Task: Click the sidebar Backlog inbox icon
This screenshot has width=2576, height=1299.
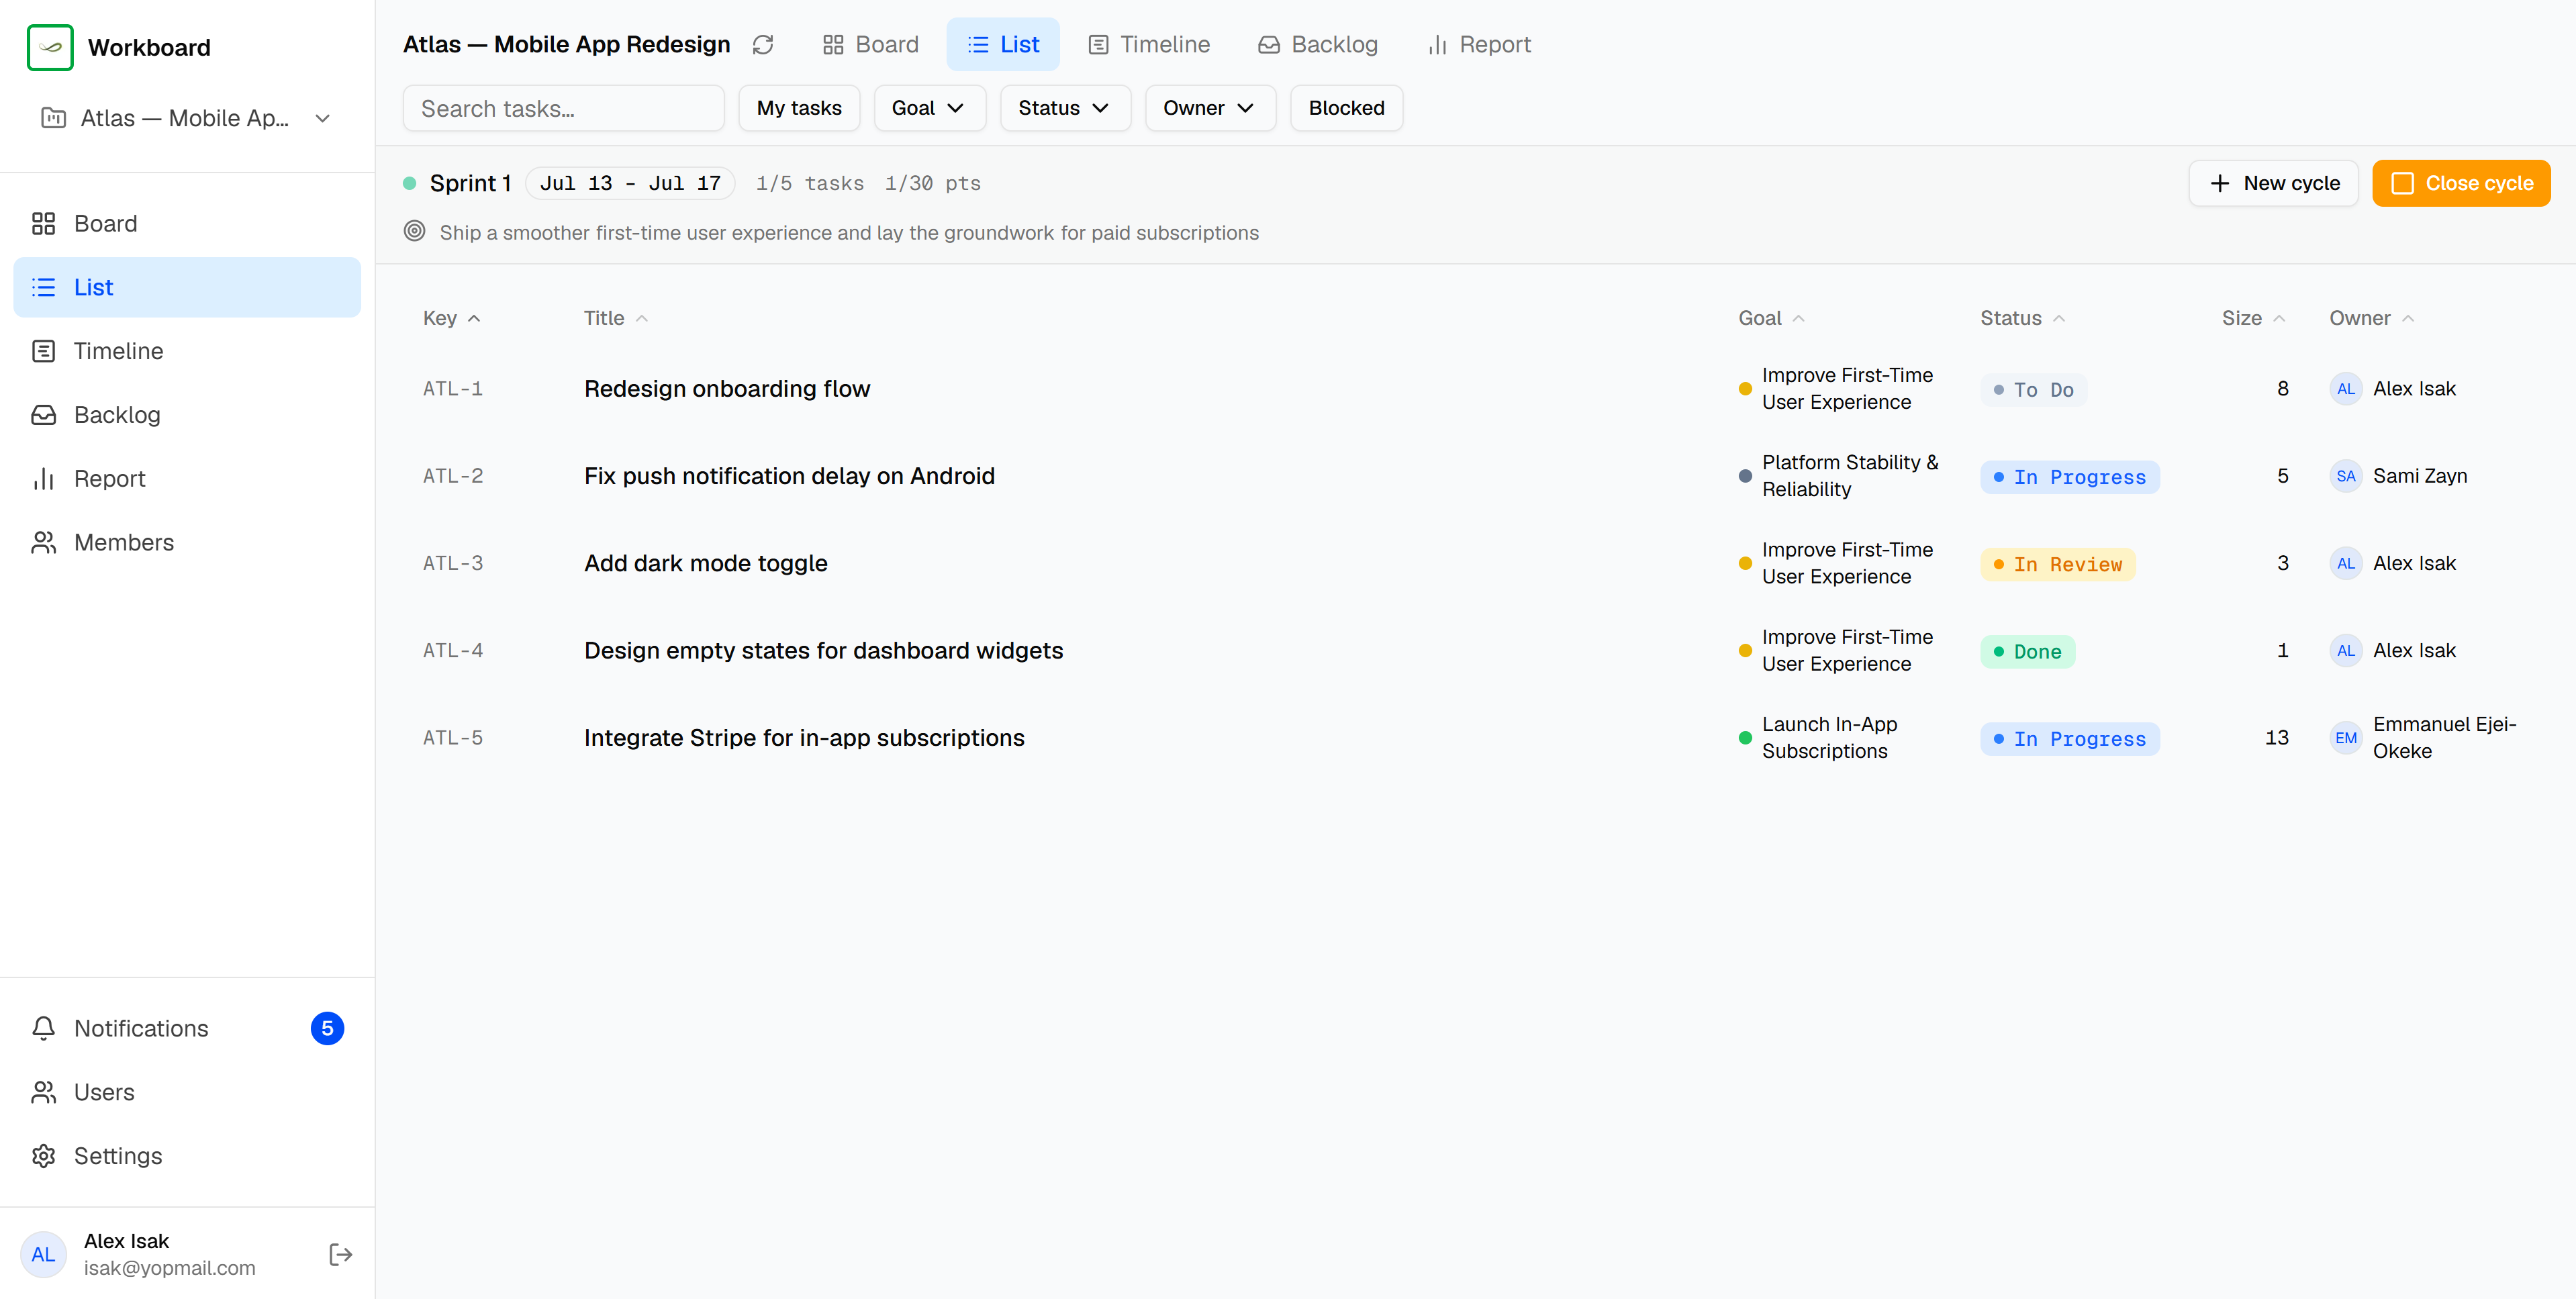Action: coord(43,415)
